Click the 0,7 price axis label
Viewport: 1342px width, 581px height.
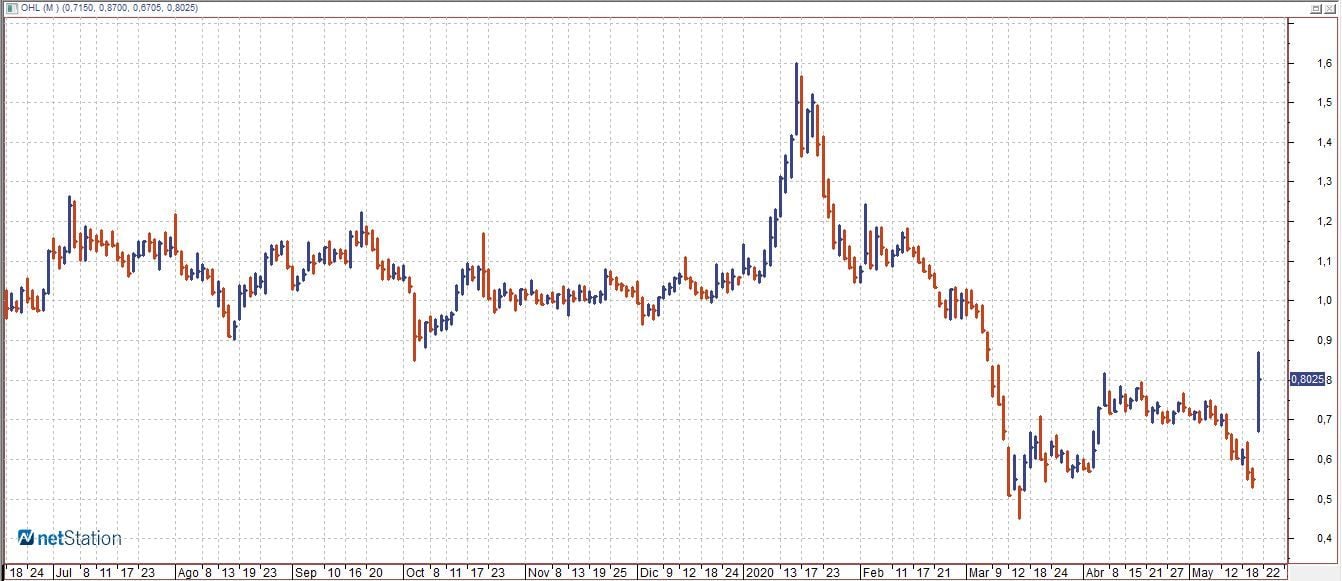point(1324,419)
